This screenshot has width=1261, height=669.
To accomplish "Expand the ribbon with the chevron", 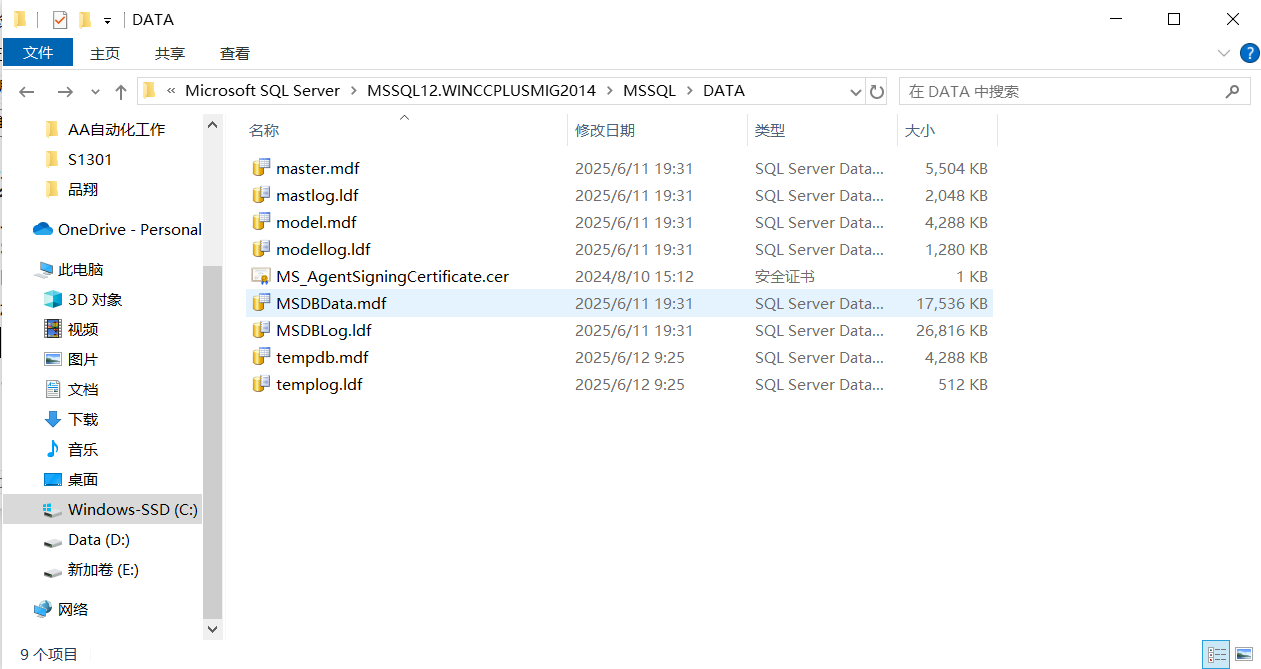I will (x=1223, y=53).
